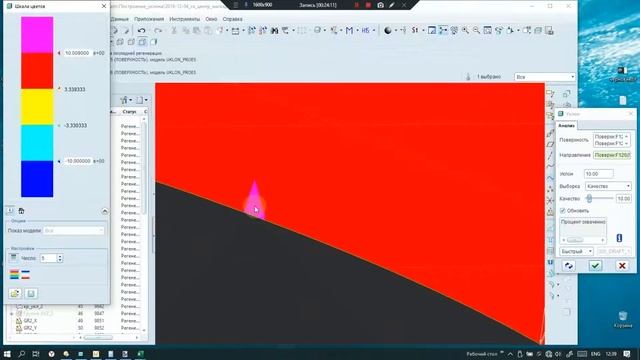Click the home icon in color scale window
This screenshot has height=360, width=640.
point(21,211)
